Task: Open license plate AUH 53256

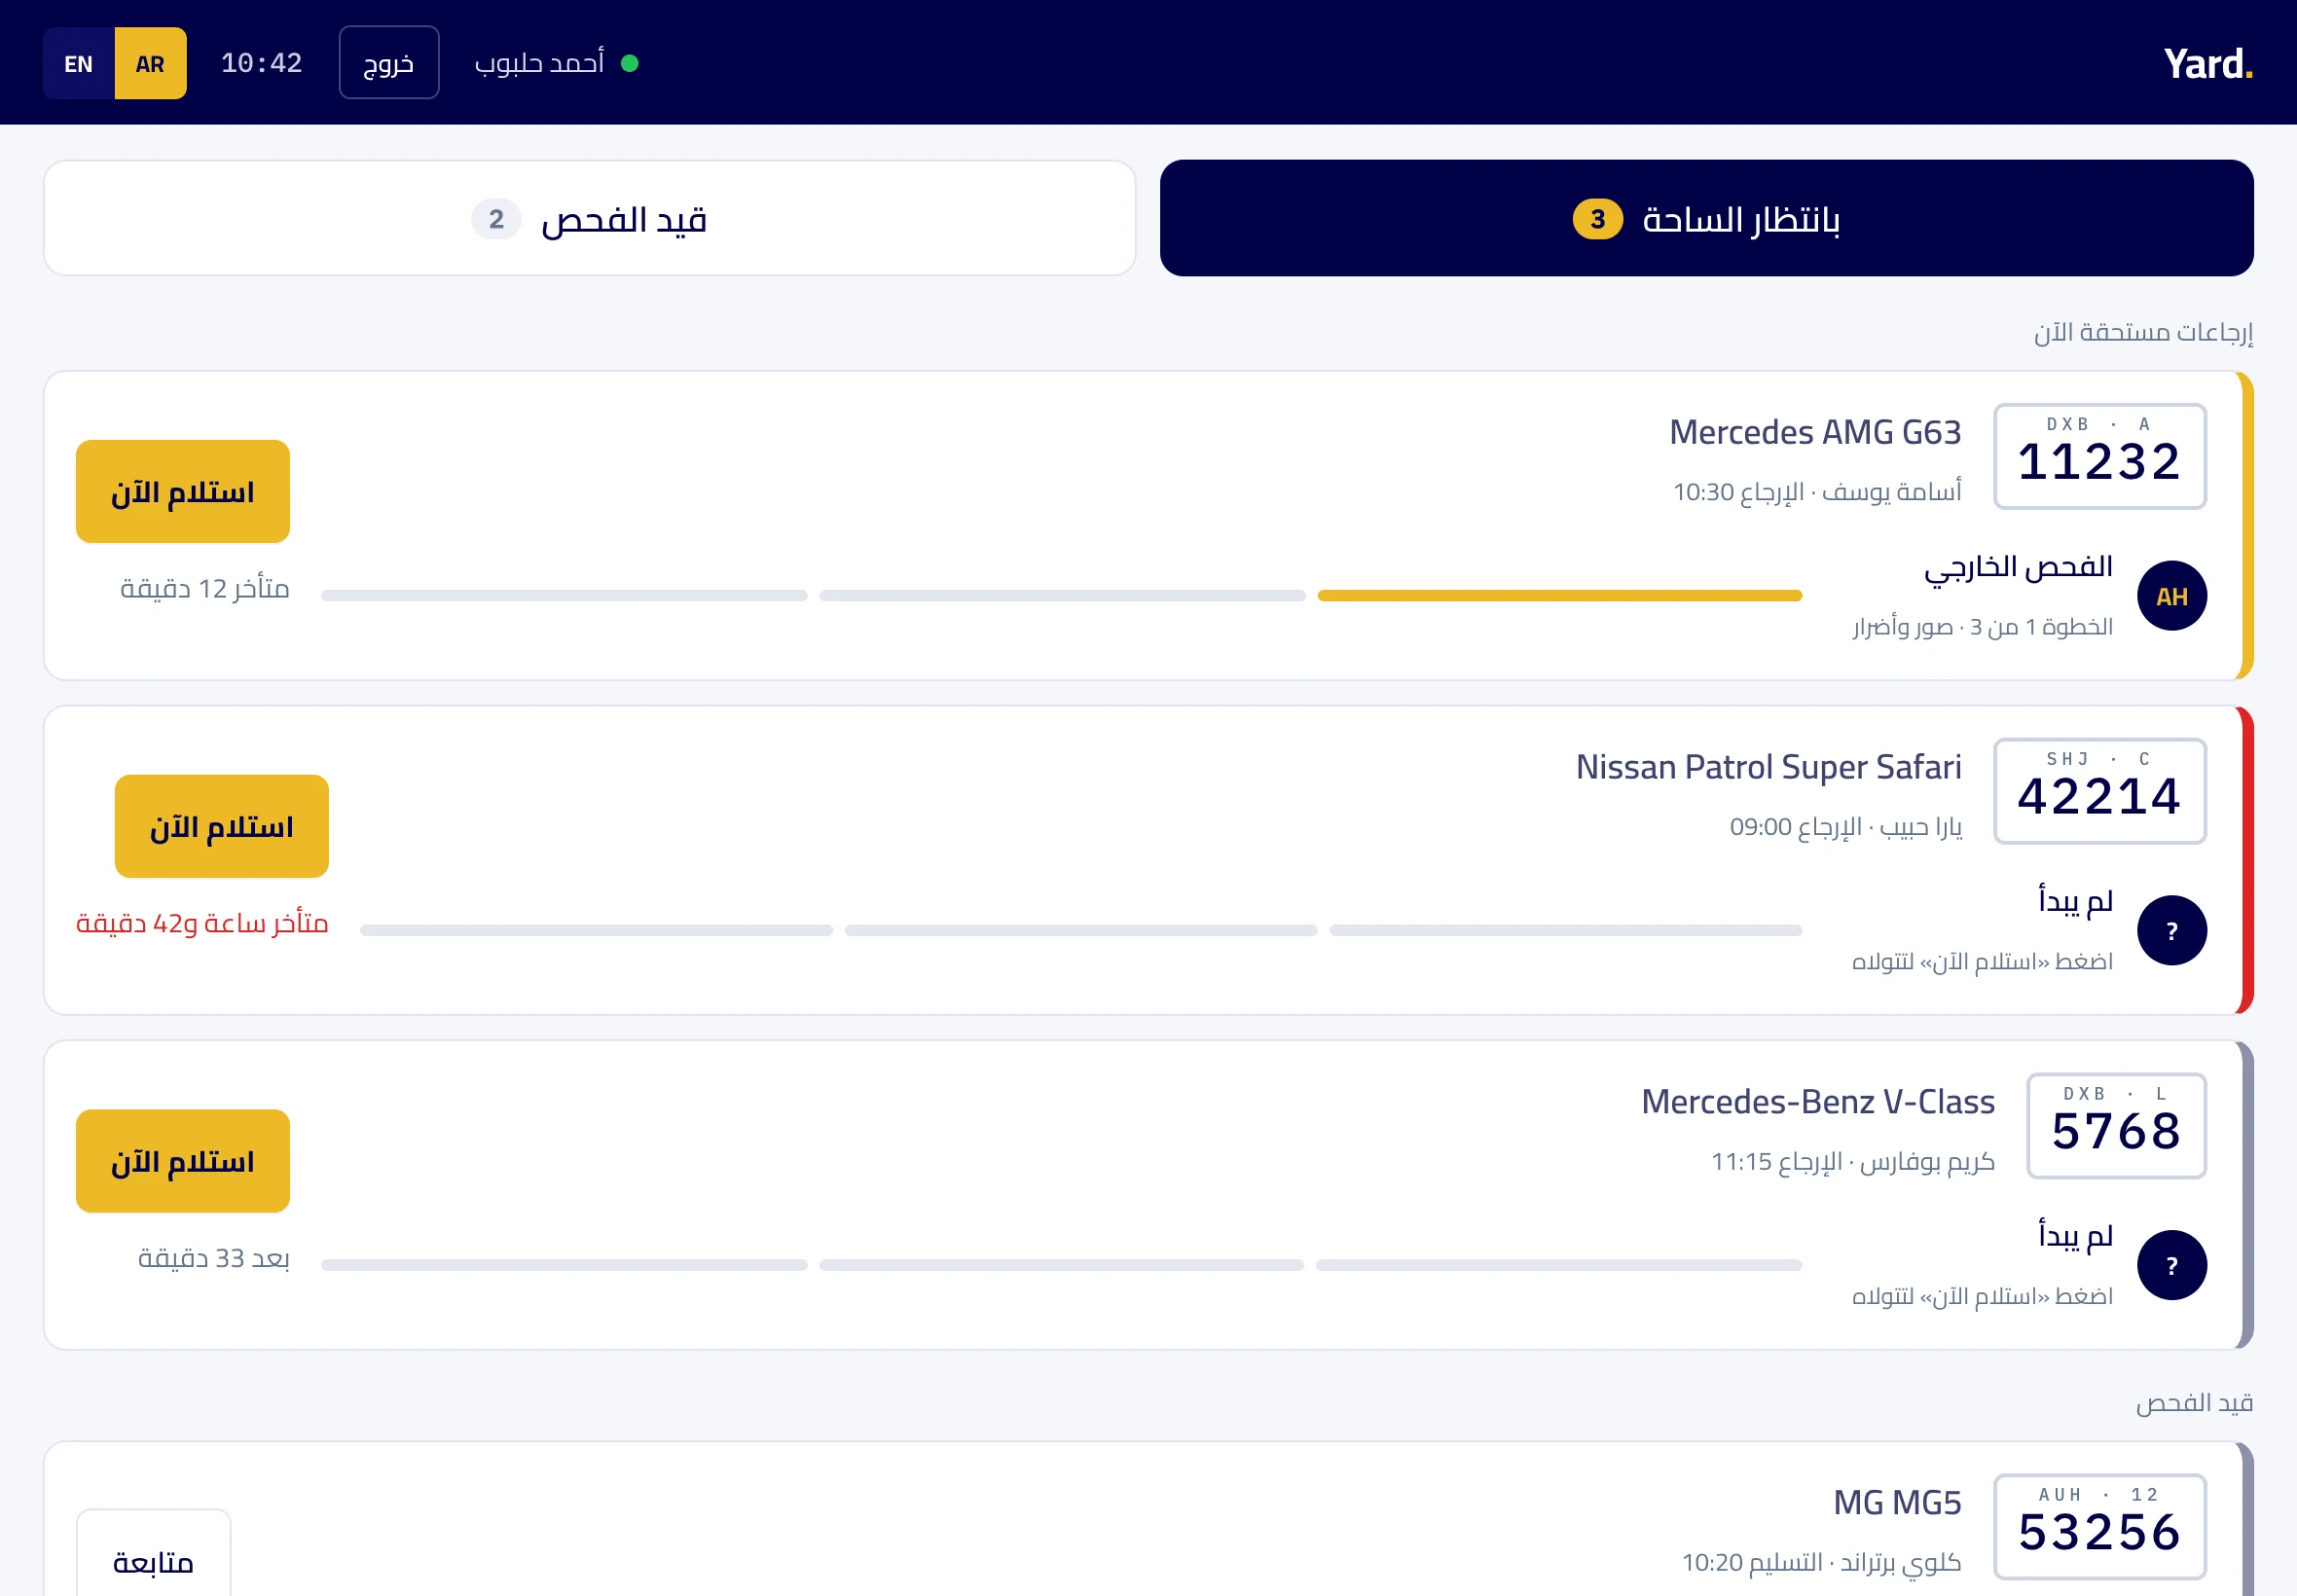Action: click(x=2100, y=1527)
